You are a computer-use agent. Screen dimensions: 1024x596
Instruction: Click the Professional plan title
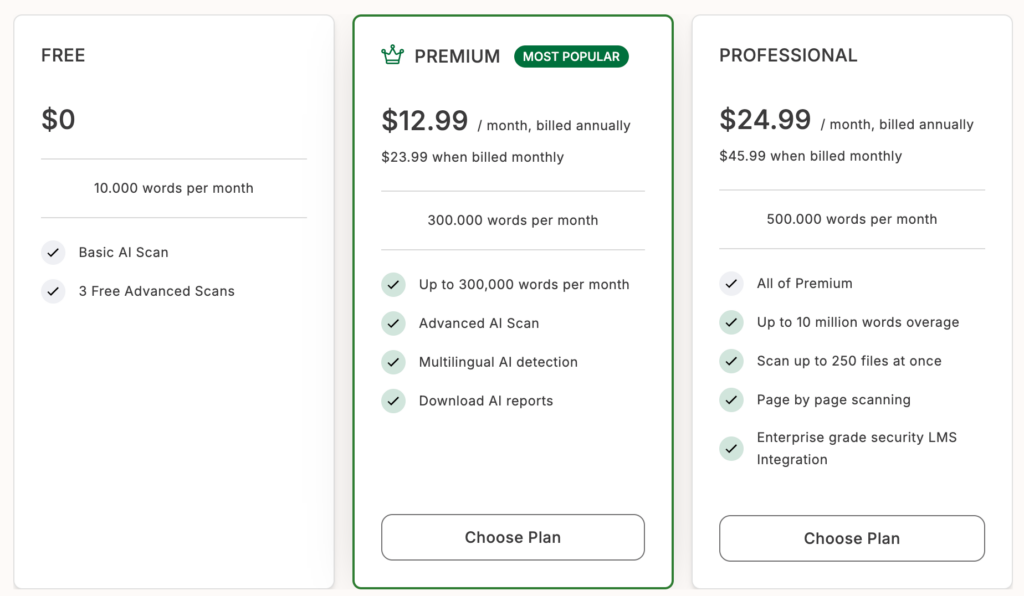(788, 56)
